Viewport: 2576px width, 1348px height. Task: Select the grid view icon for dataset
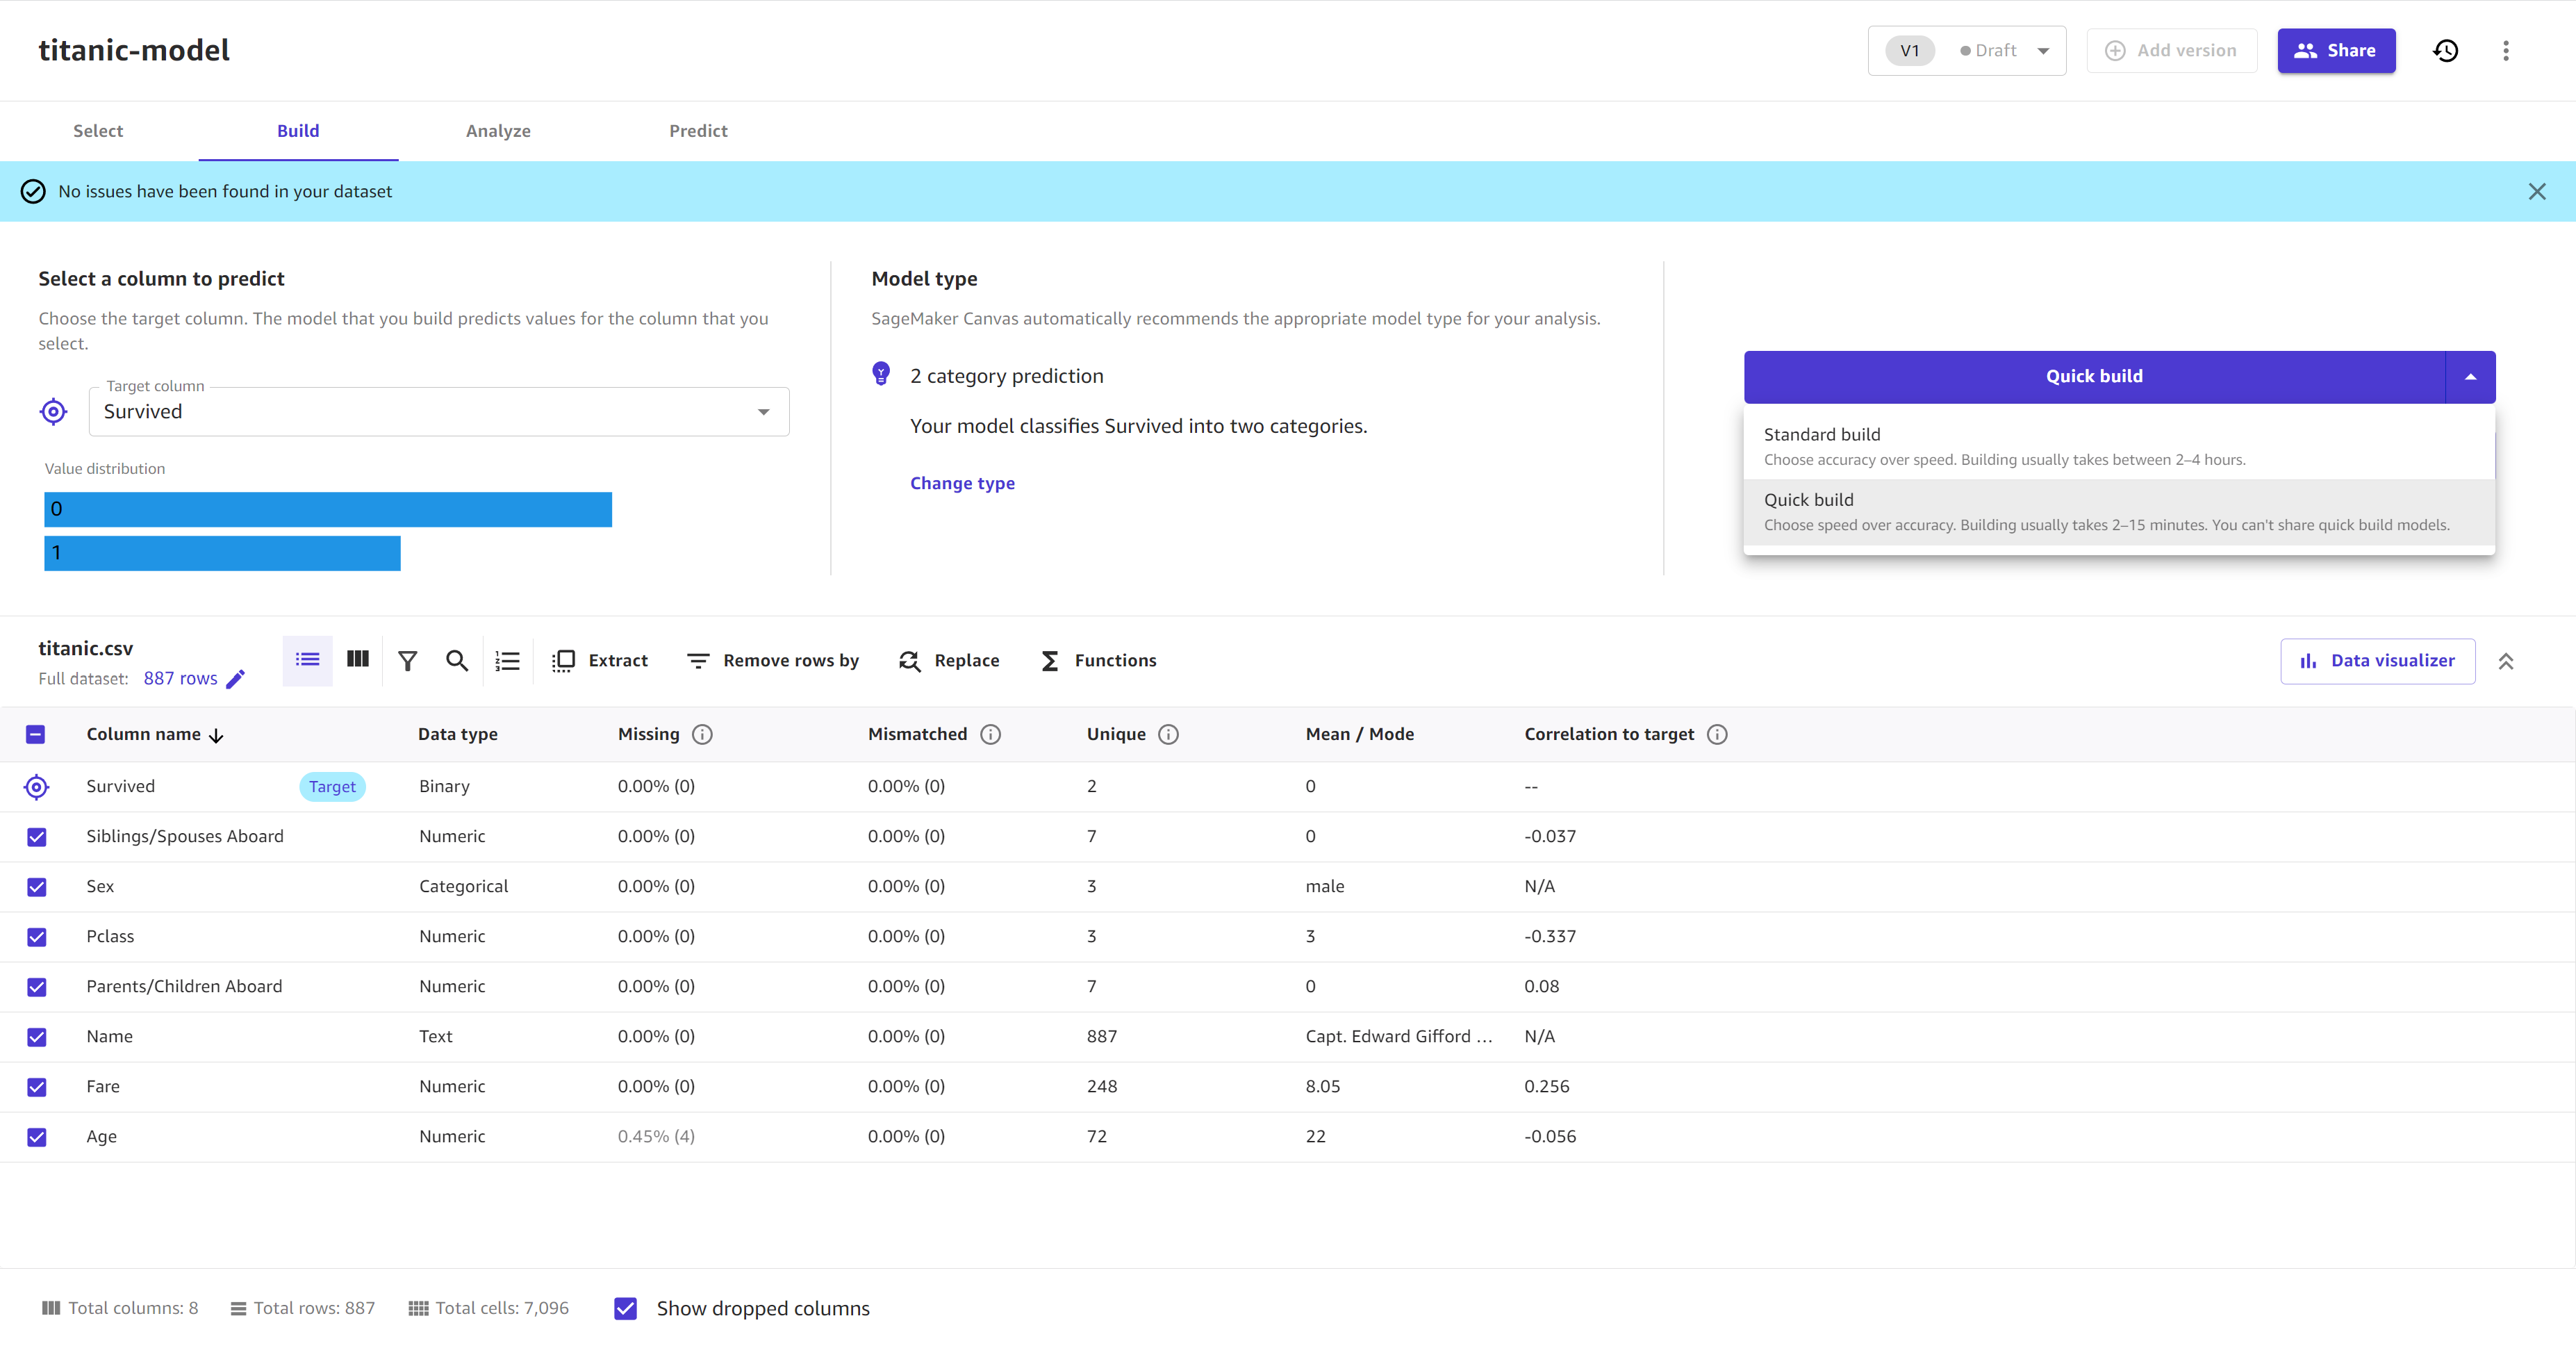[358, 659]
